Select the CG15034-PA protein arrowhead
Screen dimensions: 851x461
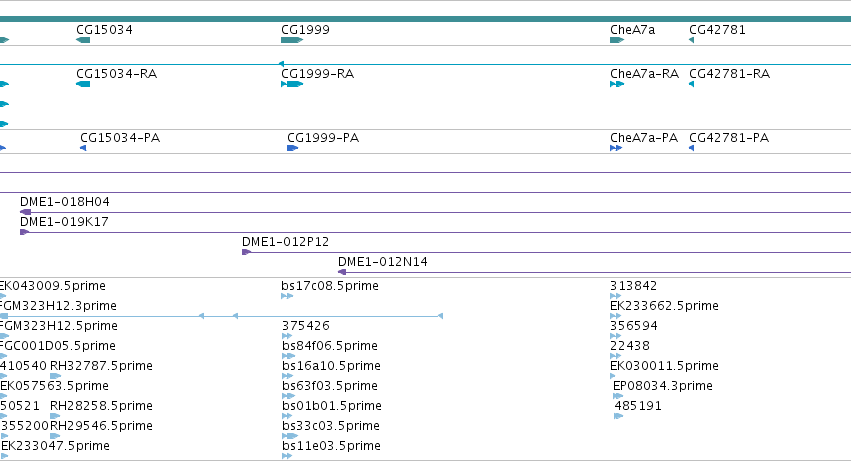pos(83,148)
